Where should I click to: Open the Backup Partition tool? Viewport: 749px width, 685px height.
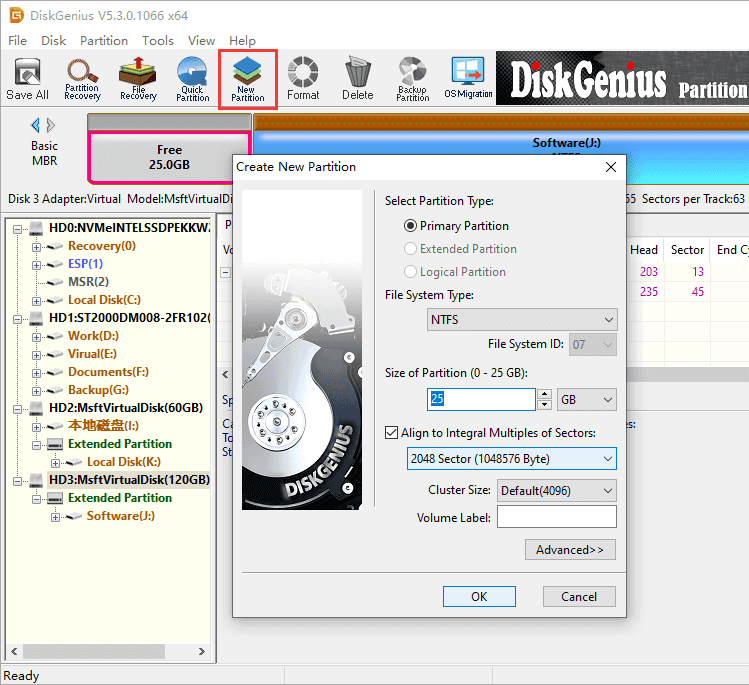(412, 79)
